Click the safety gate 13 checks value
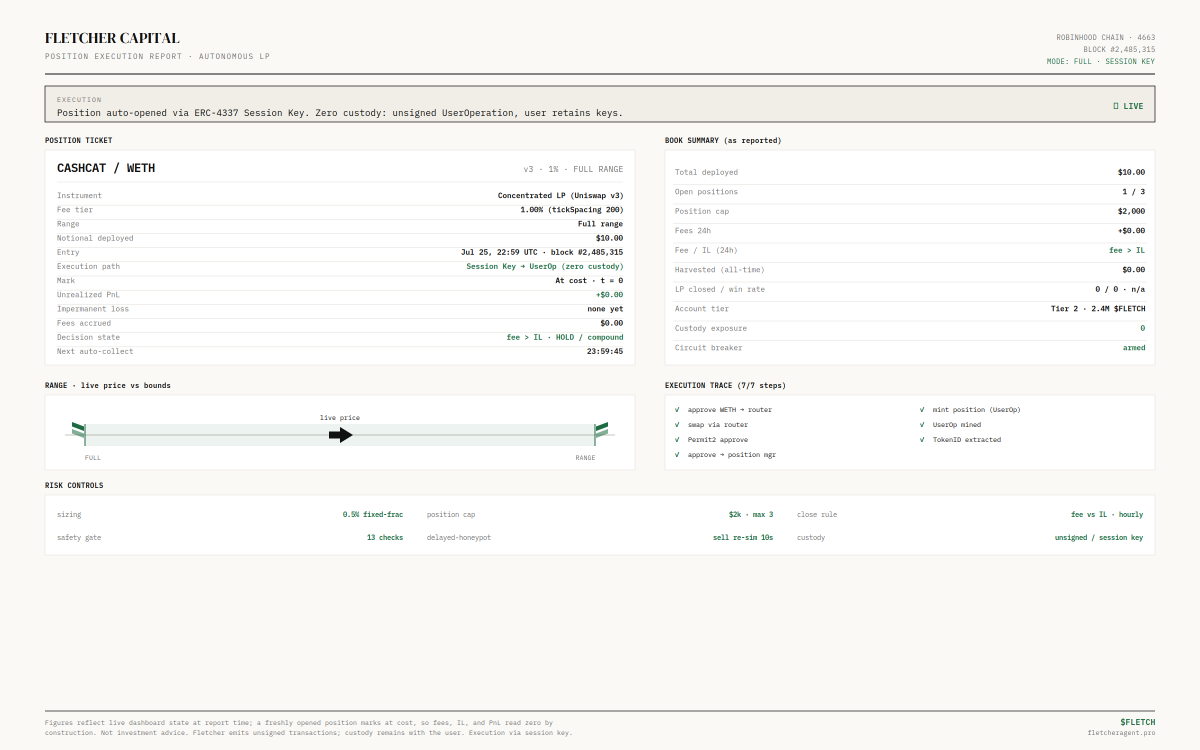This screenshot has width=1200, height=750. (385, 537)
